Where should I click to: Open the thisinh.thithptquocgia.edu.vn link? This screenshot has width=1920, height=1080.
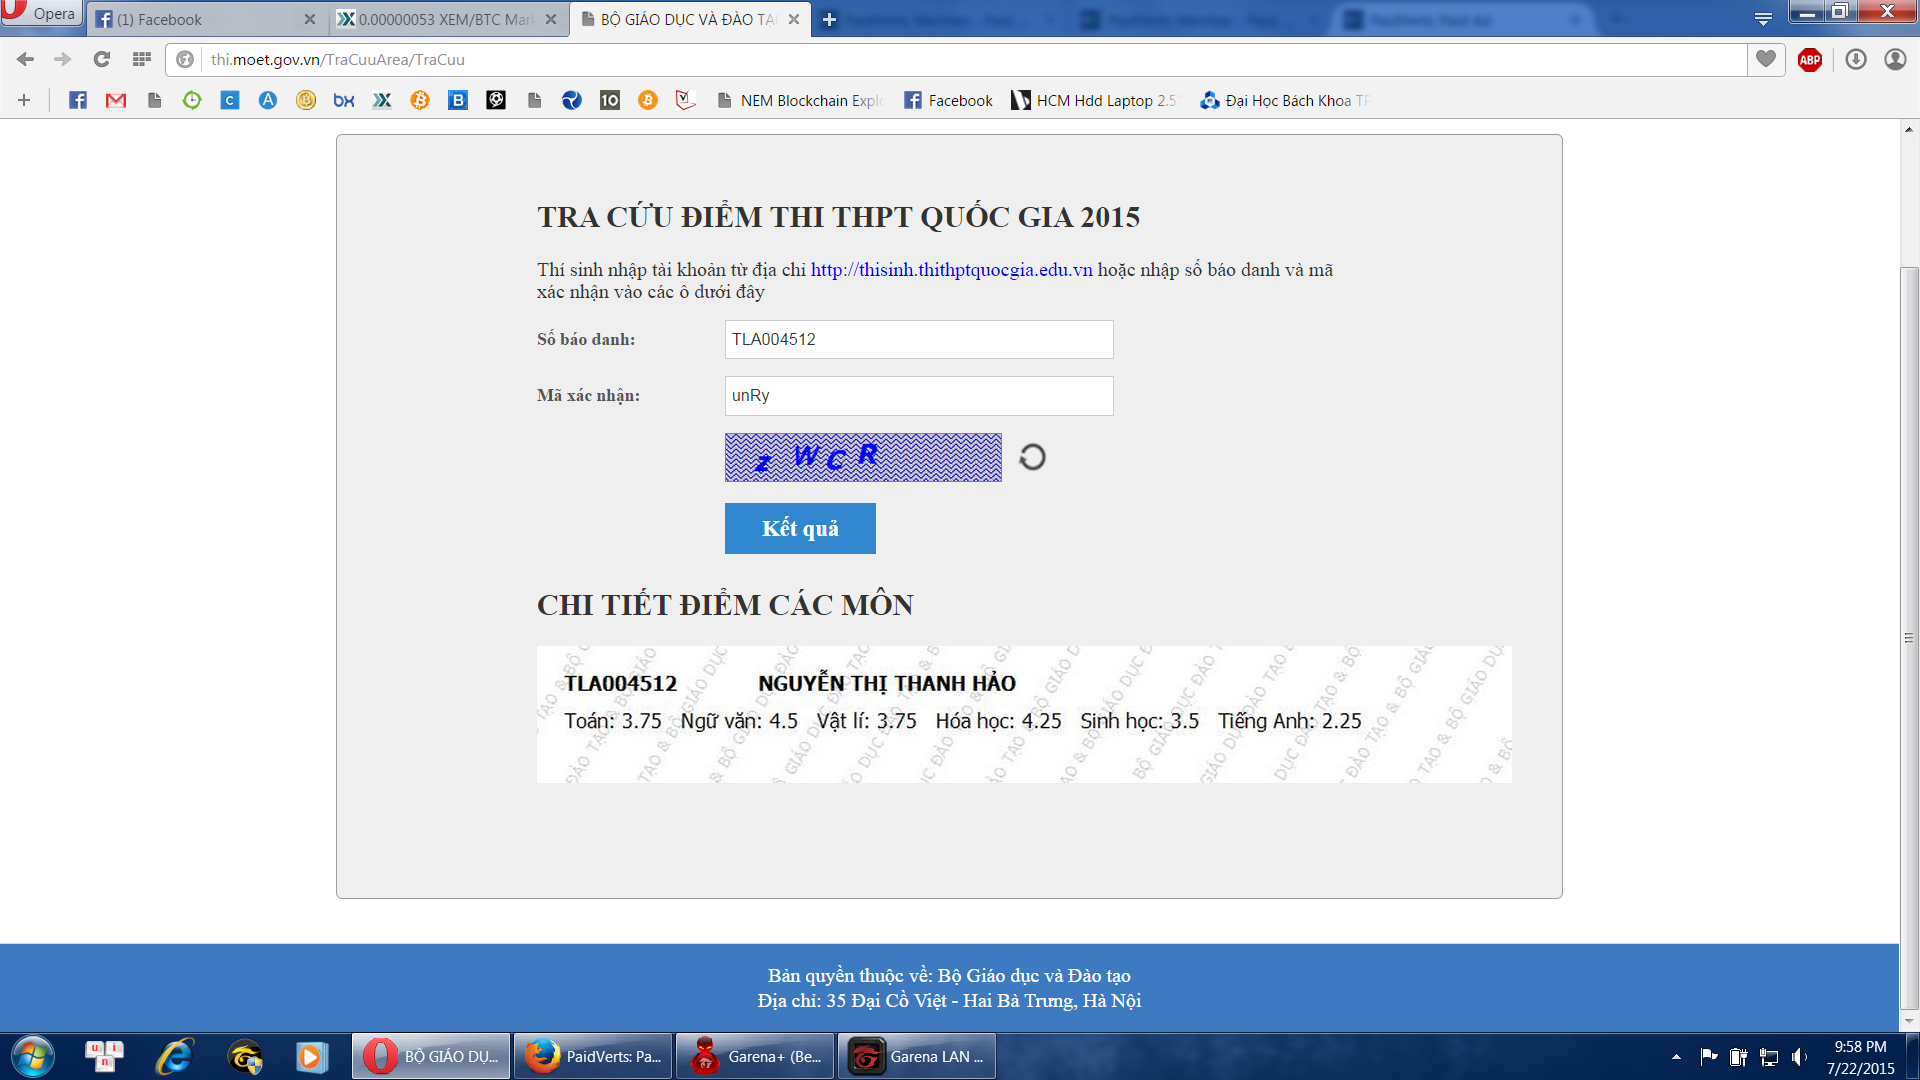[x=951, y=270]
